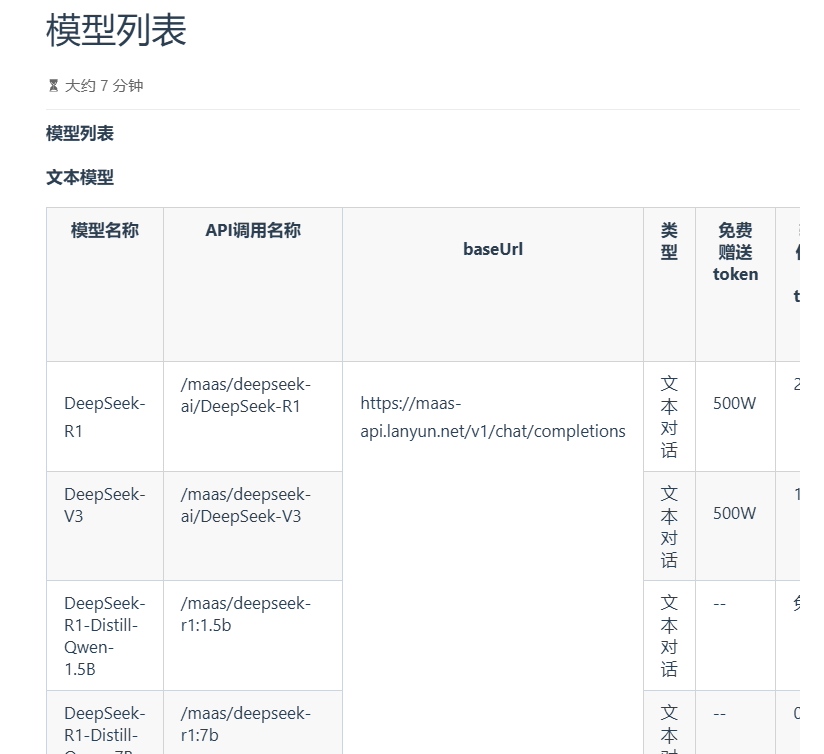Screen dimensions: 824x754
Task: Click the baseUrl column header
Action: pyautogui.click(x=493, y=249)
